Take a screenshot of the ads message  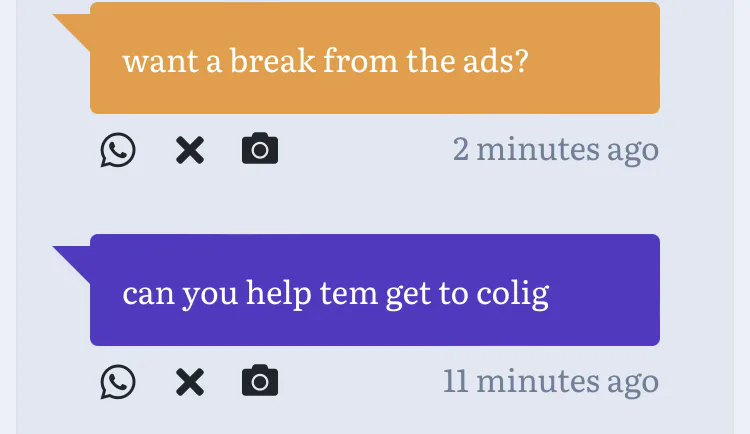pyautogui.click(x=260, y=150)
